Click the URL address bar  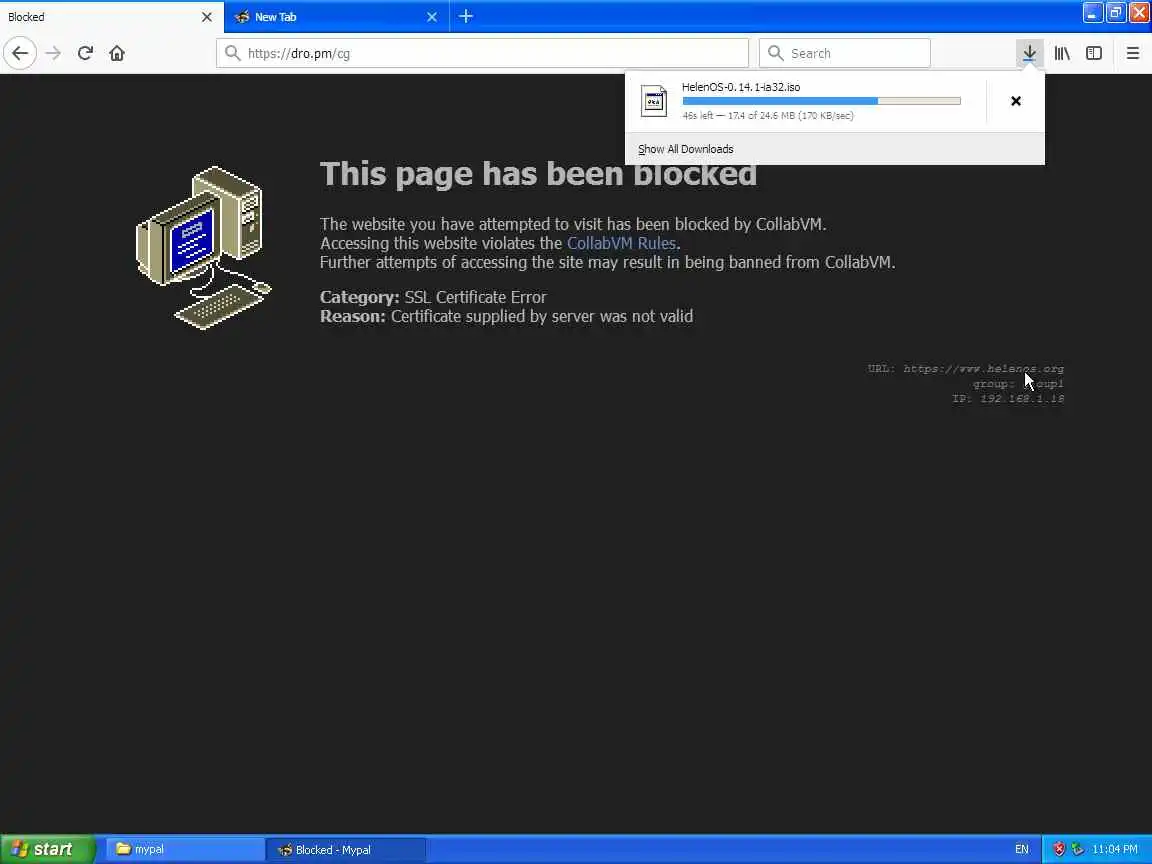(x=482, y=53)
